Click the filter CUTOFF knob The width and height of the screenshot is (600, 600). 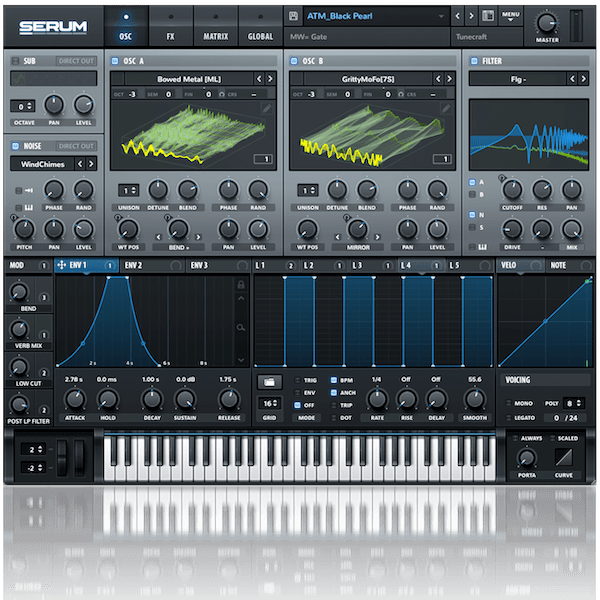[x=512, y=189]
